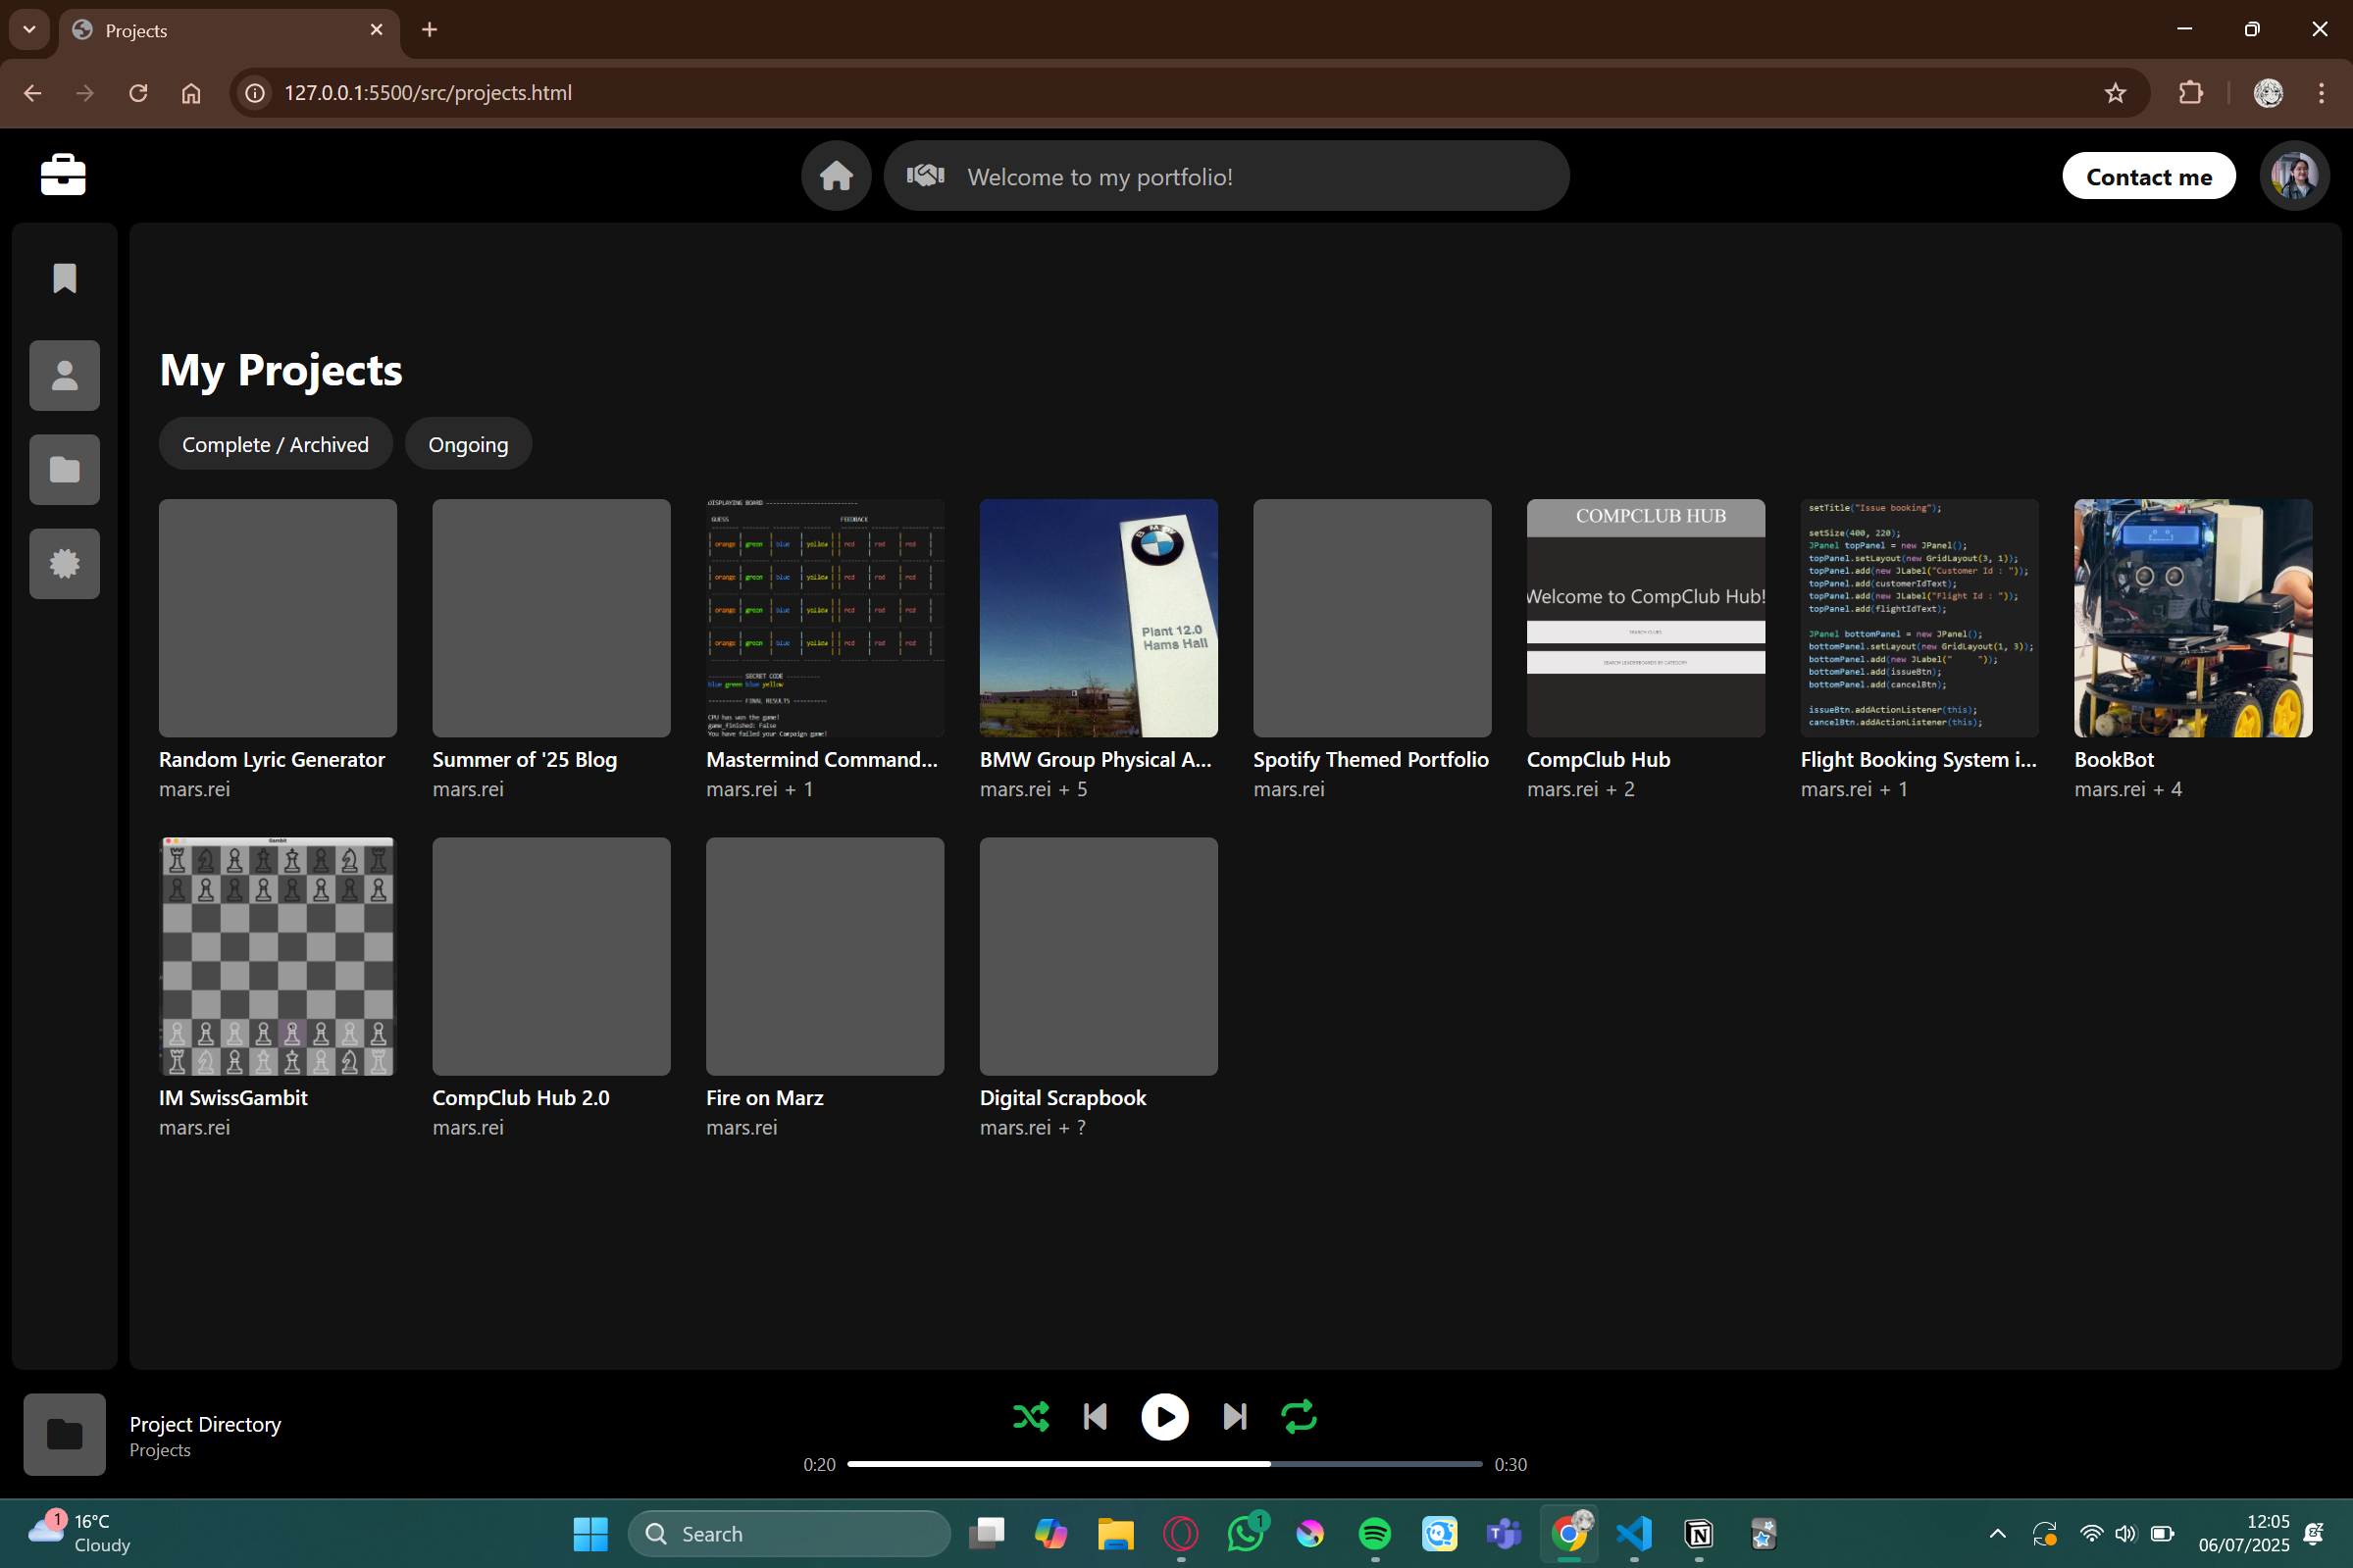Toggle shuffle in the player bar

coord(1030,1416)
